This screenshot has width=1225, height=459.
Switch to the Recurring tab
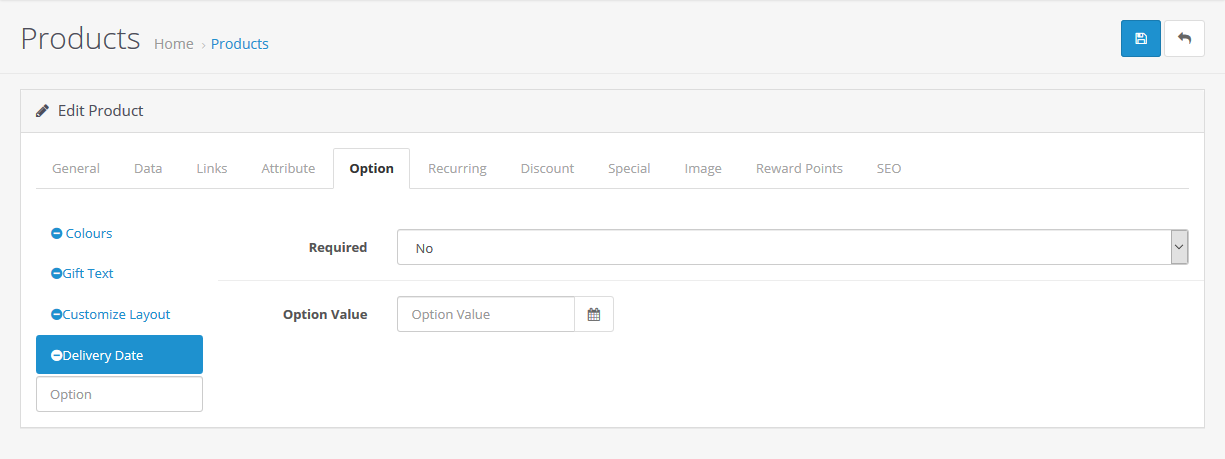(457, 168)
